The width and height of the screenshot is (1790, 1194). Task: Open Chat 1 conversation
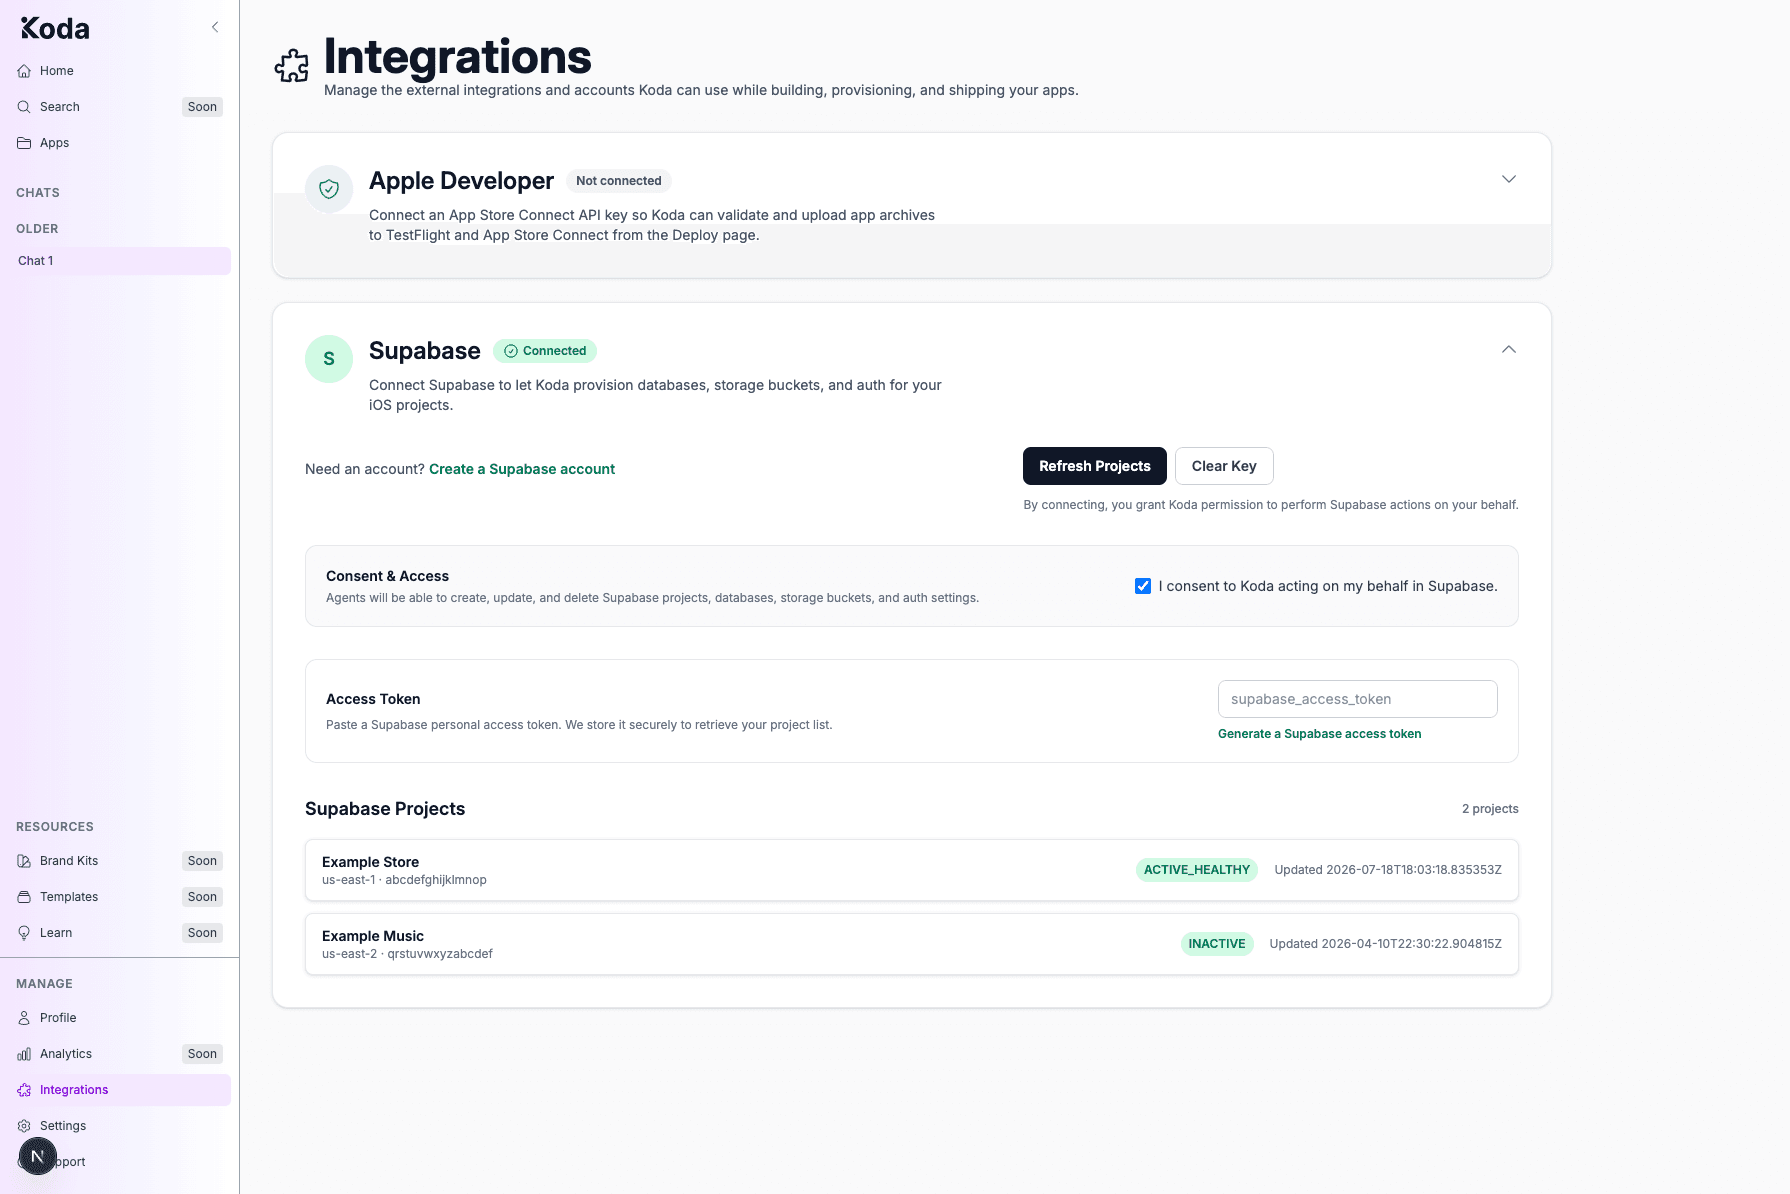119,261
